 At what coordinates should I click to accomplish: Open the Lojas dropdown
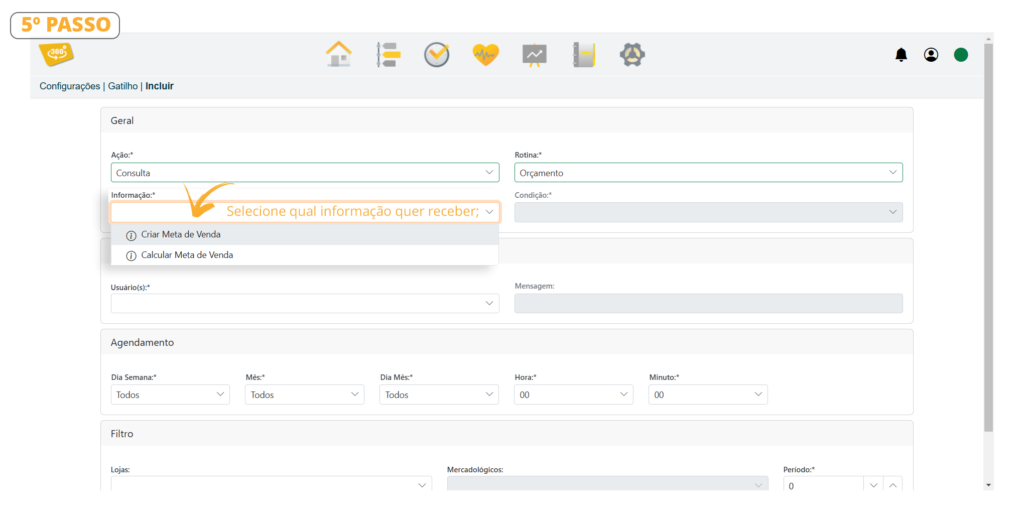[271, 484]
